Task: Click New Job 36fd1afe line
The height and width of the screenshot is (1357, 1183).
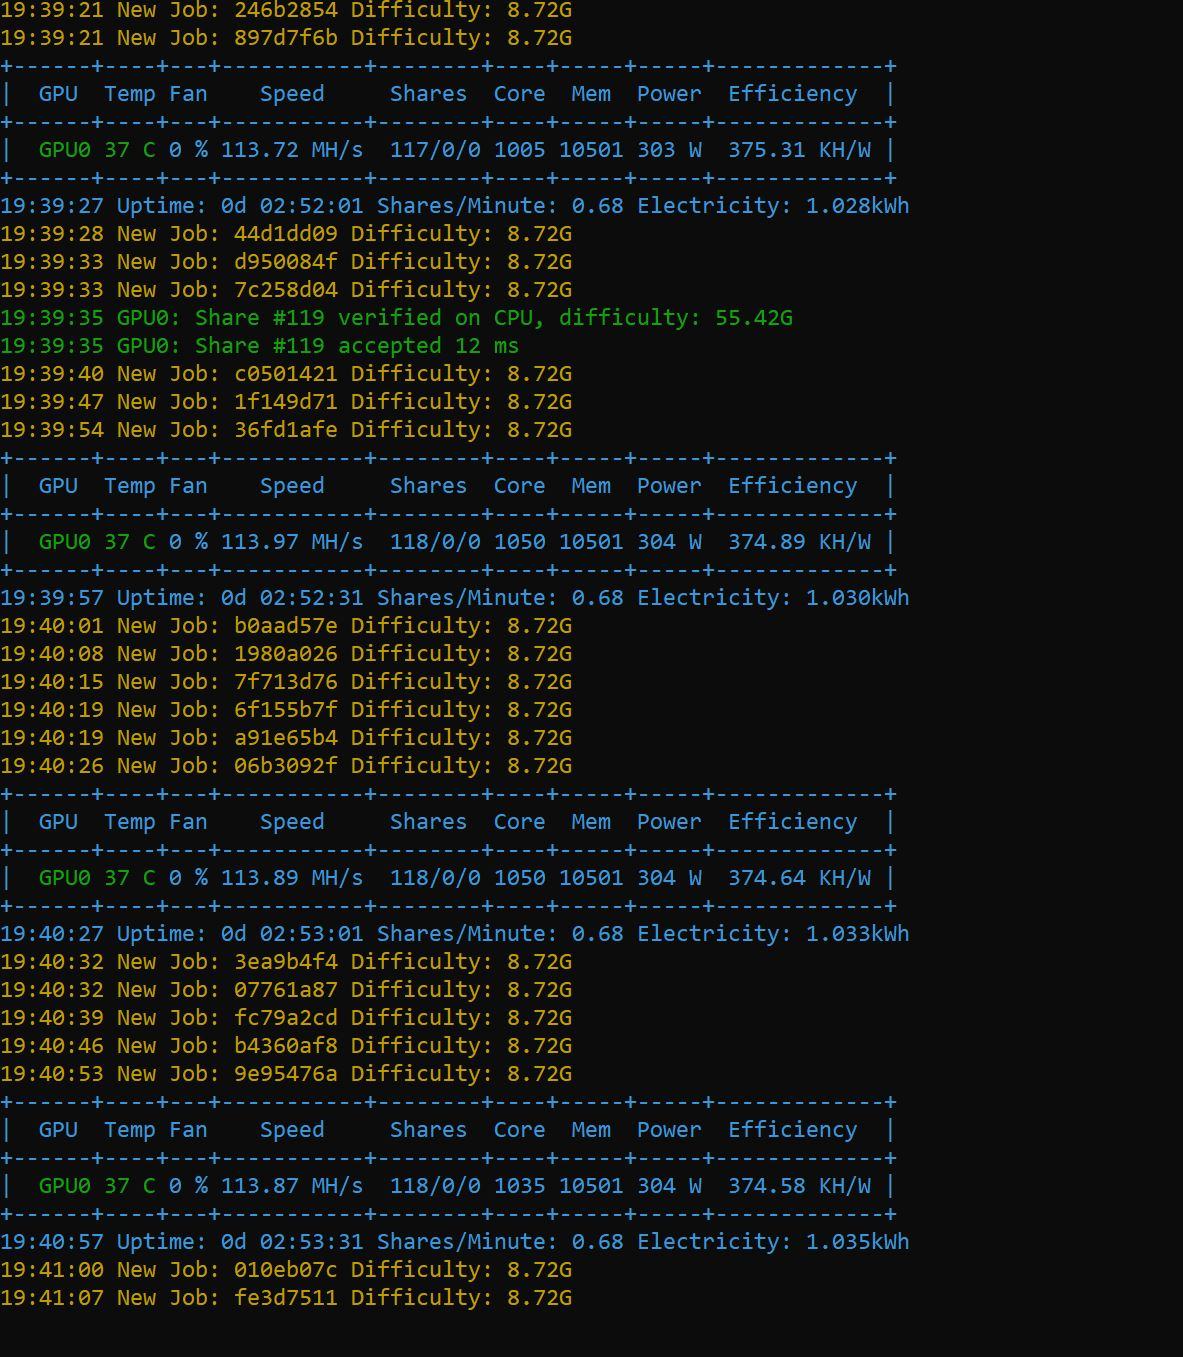Action: (x=286, y=430)
